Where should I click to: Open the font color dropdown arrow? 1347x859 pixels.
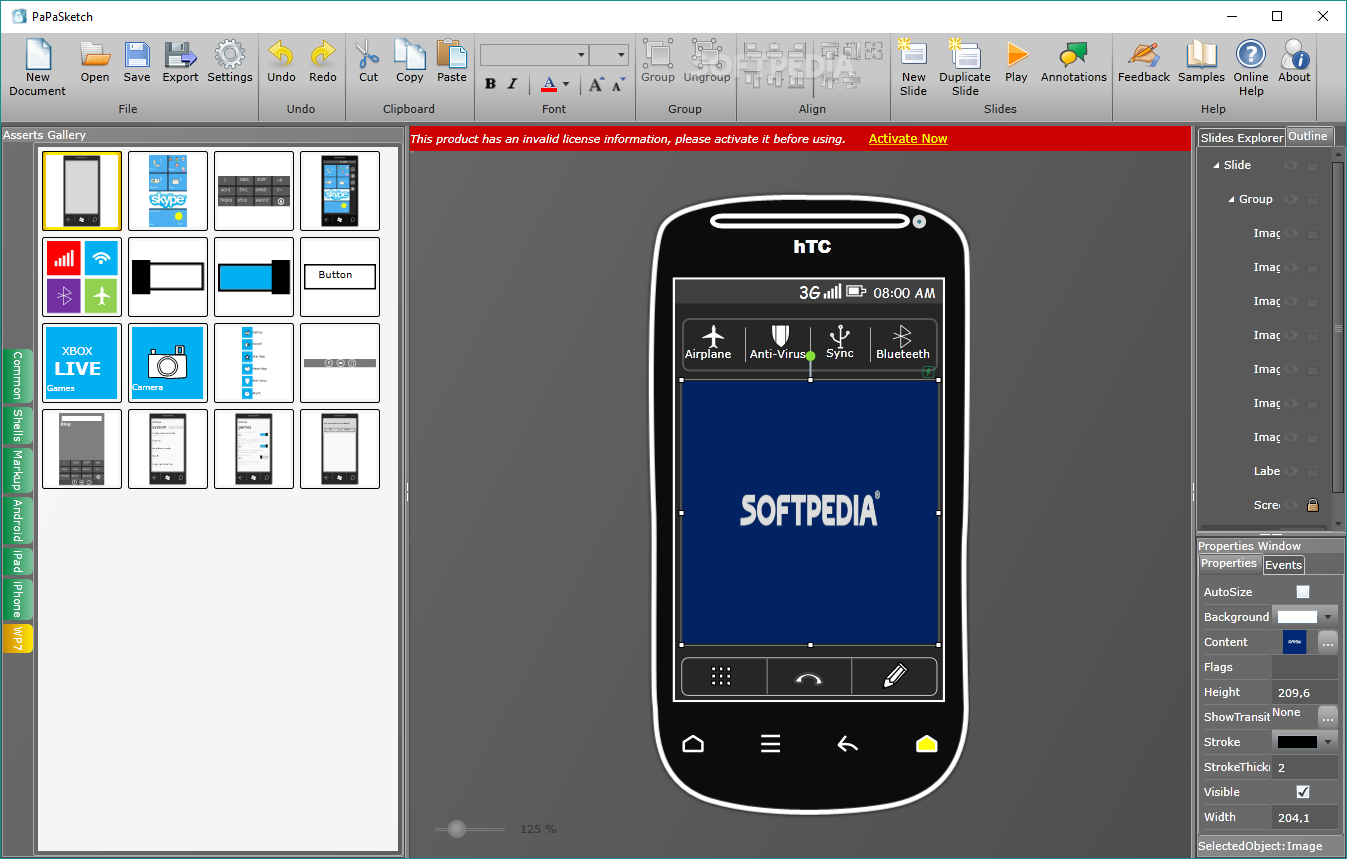[566, 84]
